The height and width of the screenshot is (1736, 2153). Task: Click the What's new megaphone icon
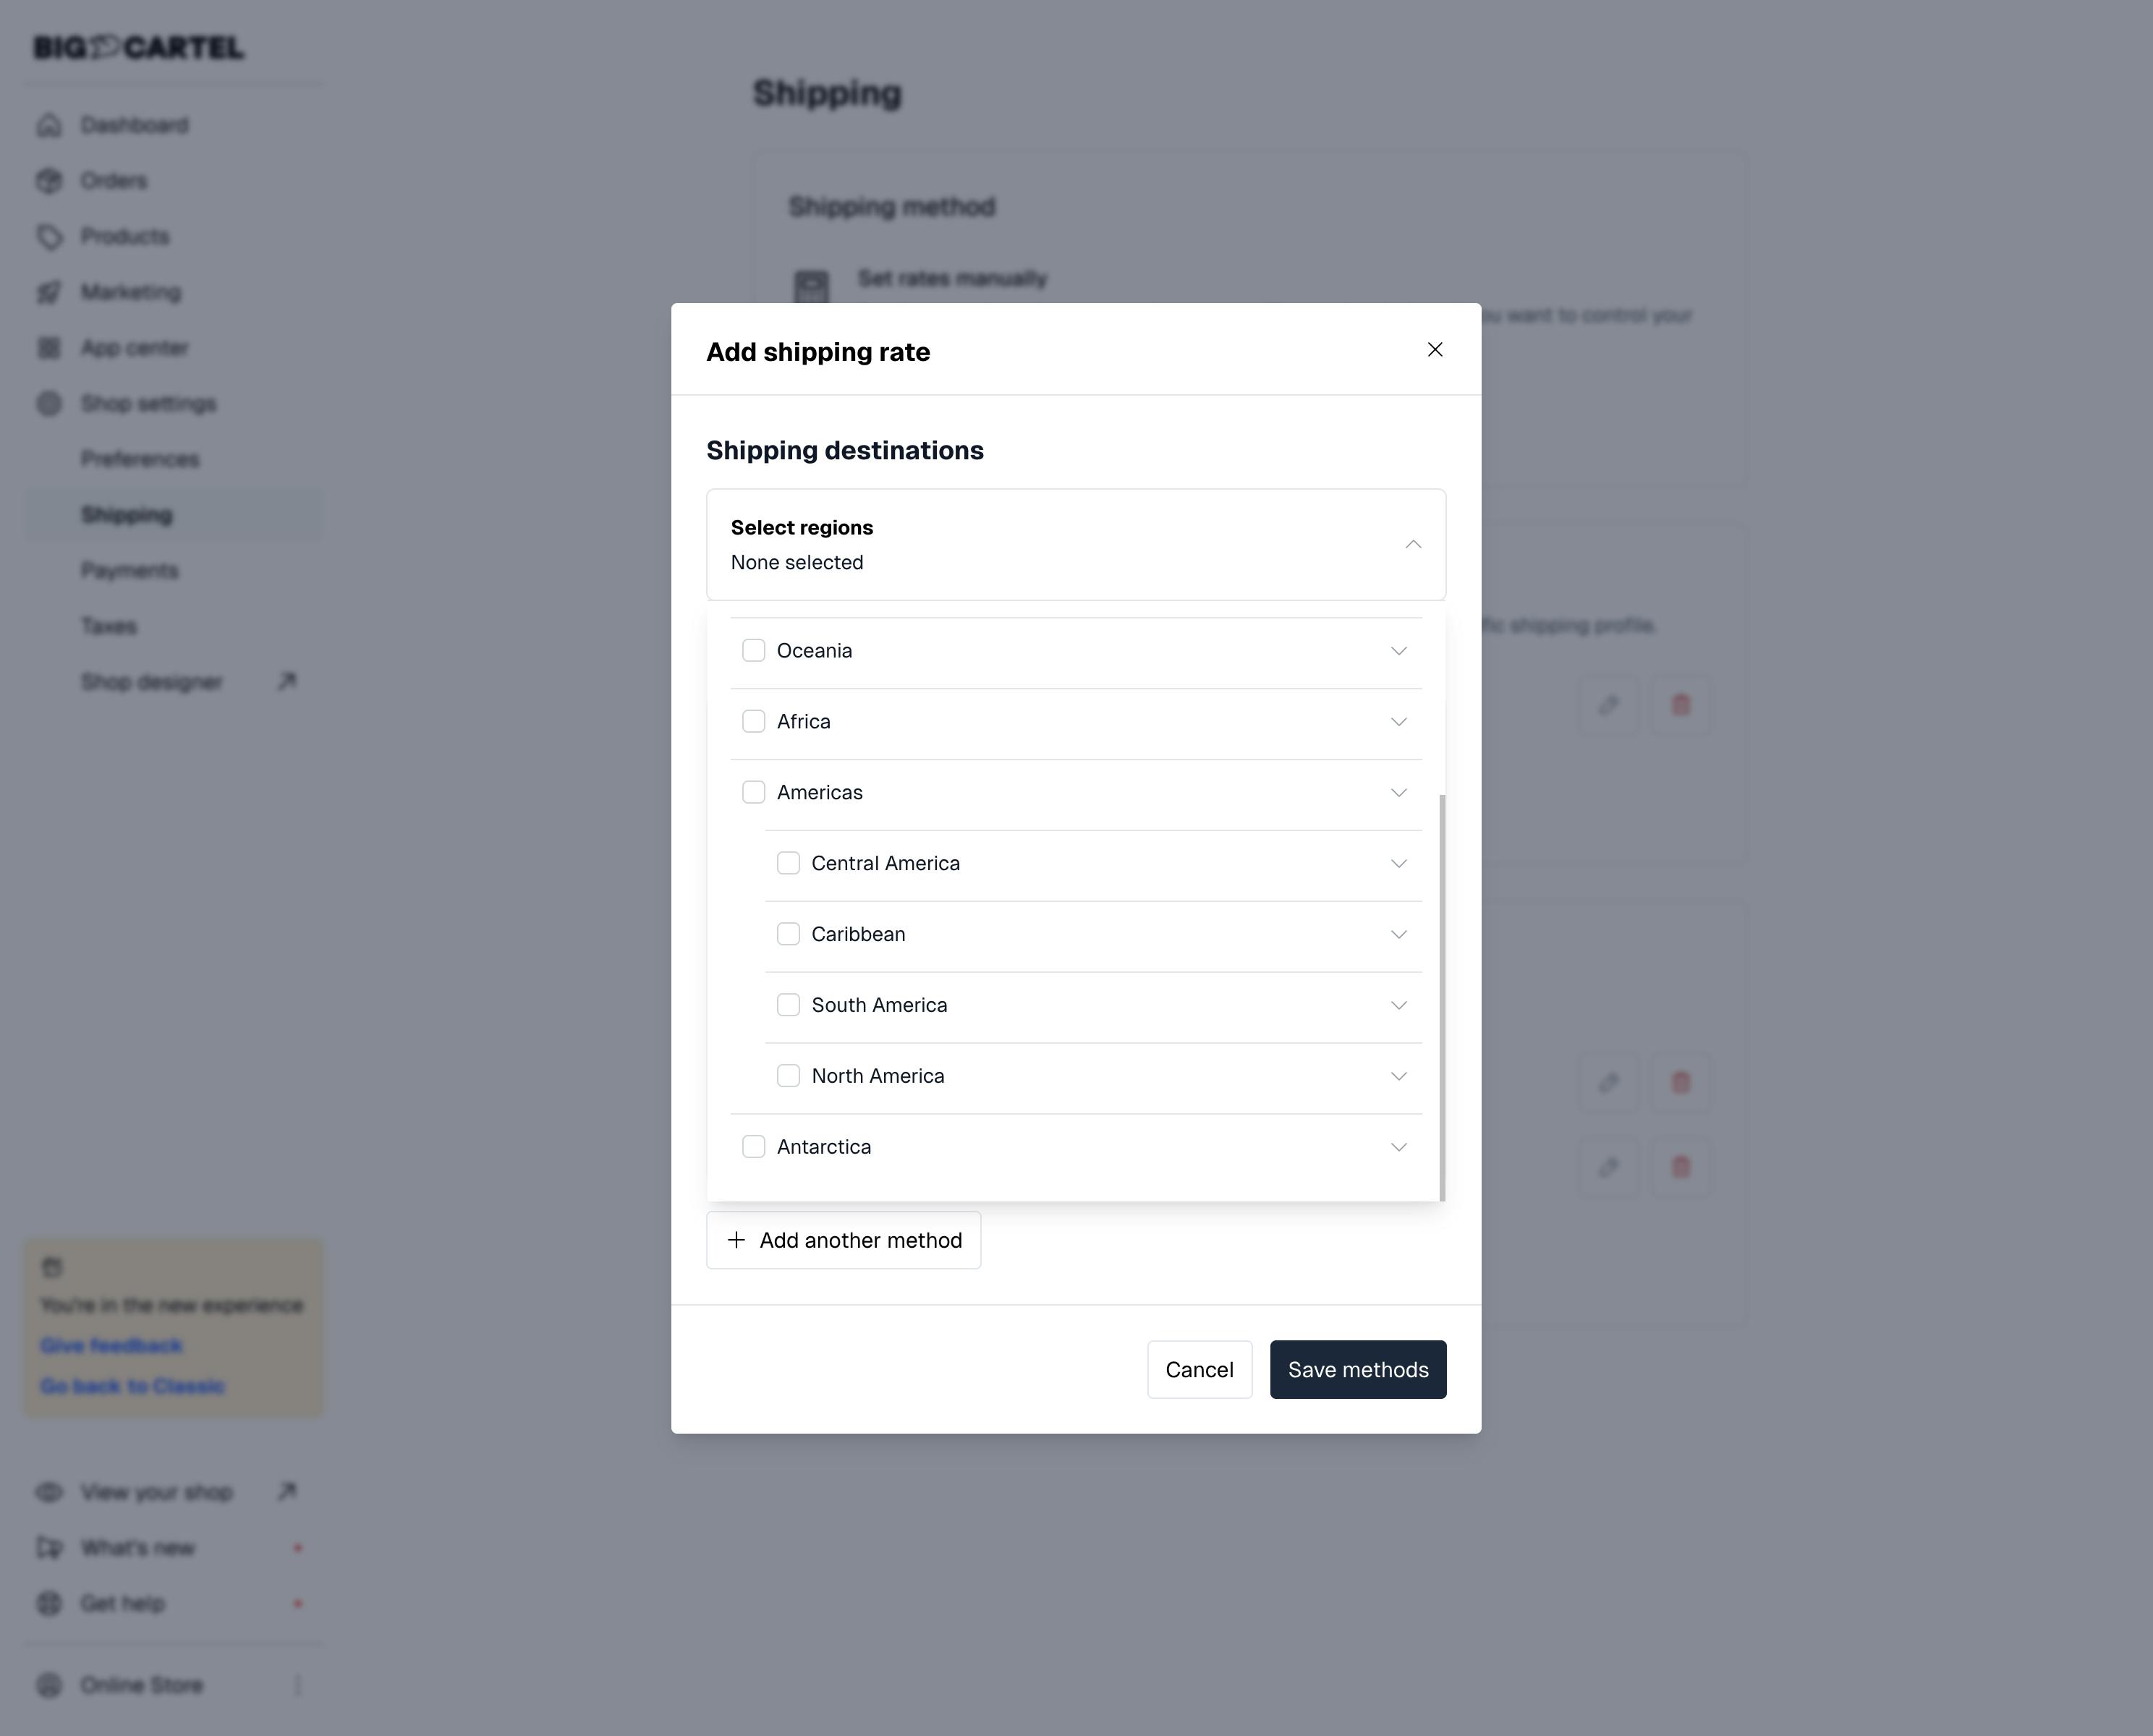tap(49, 1548)
